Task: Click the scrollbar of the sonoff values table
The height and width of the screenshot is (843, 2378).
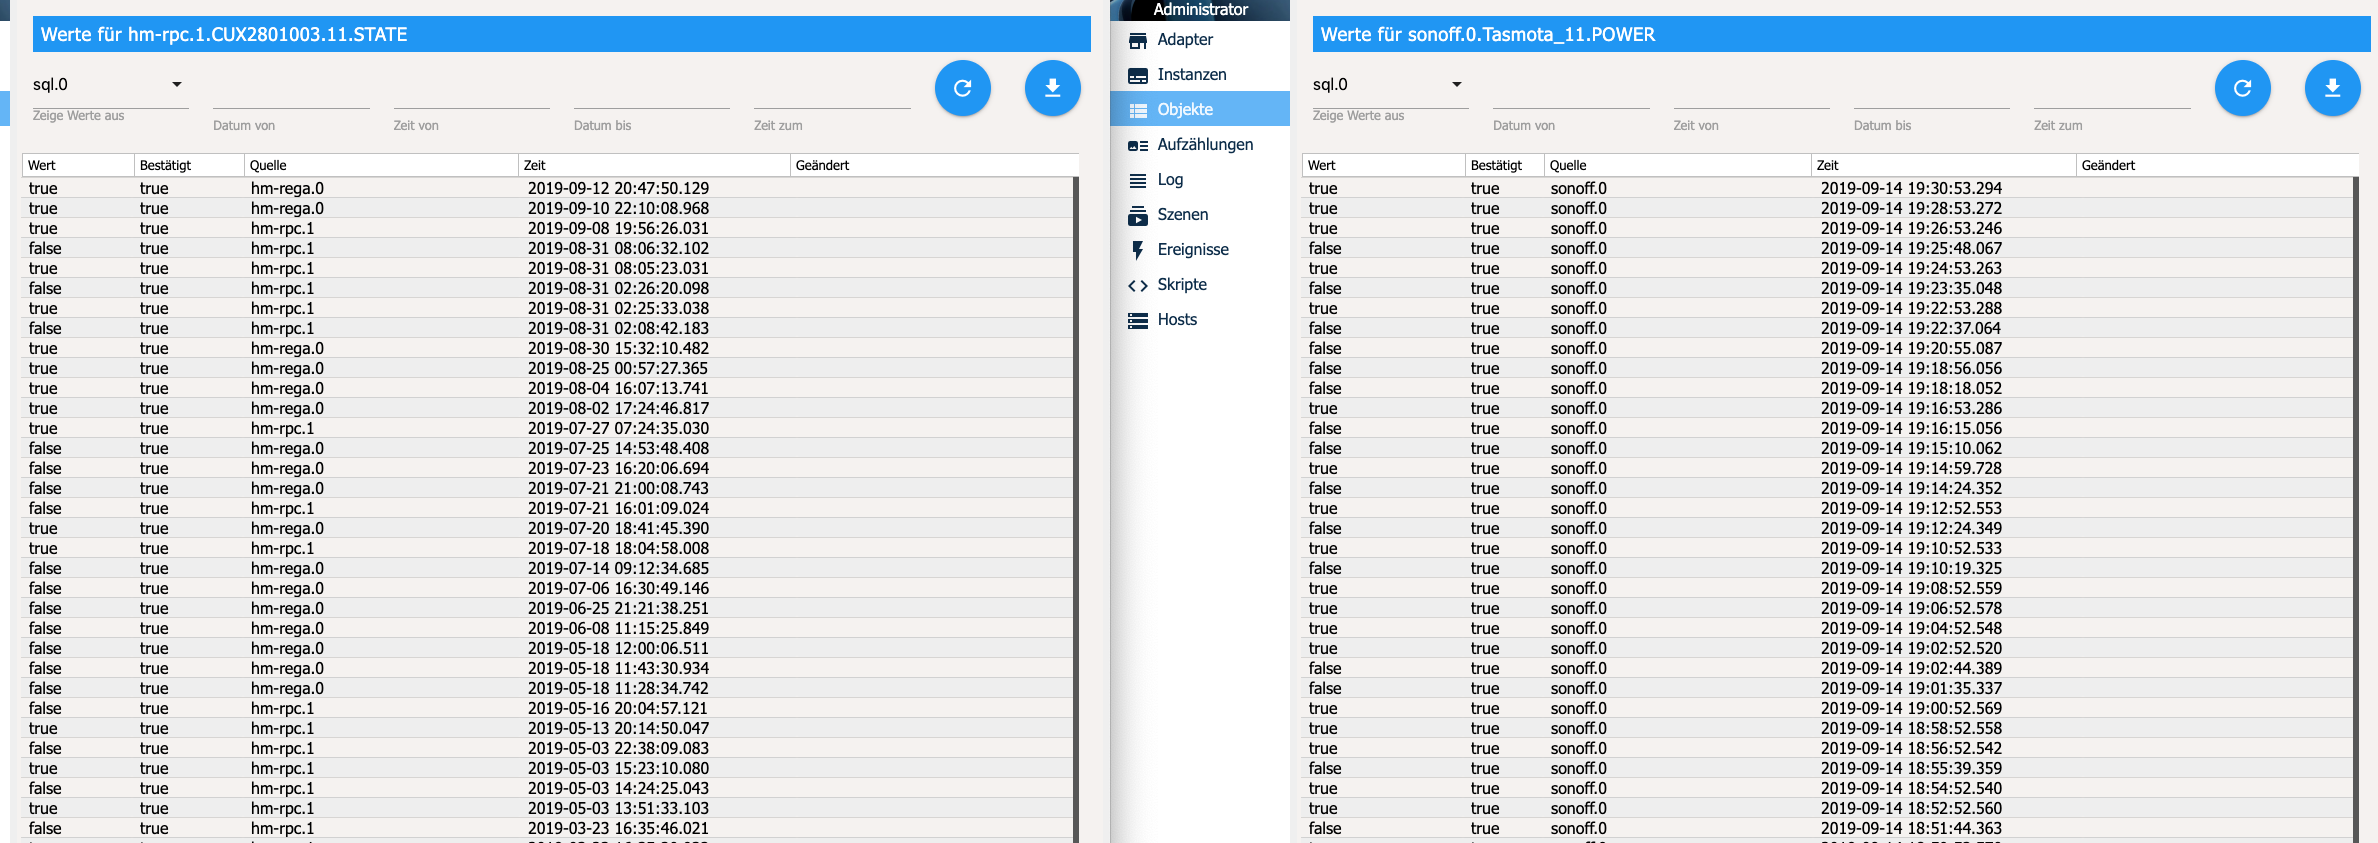Action: click(2356, 510)
